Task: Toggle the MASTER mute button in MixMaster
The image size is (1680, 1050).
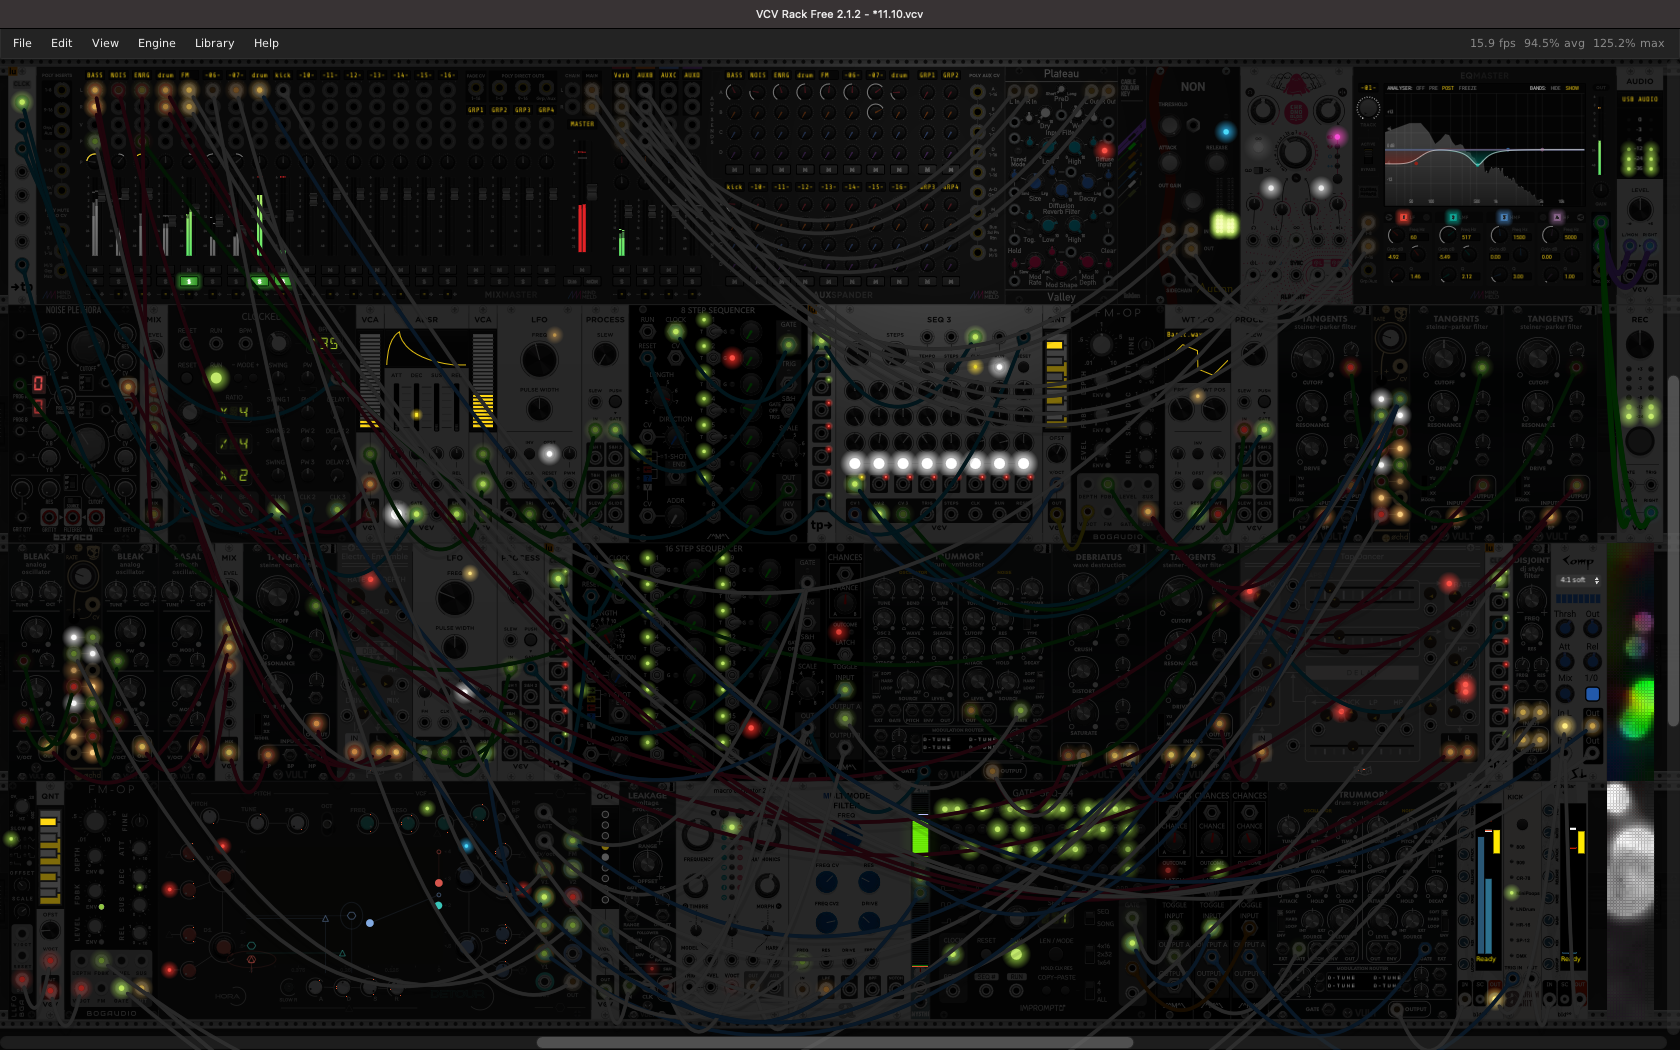Action: coord(582,270)
